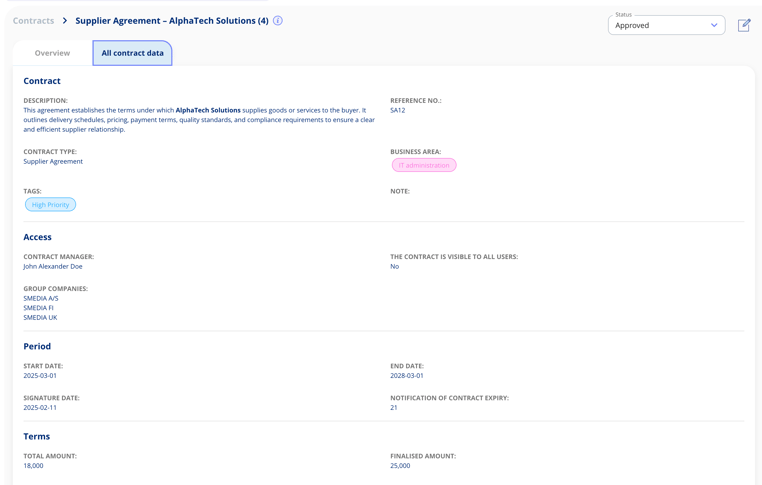Click the end date 2028-03-01
This screenshot has height=485, width=762.
pos(407,376)
